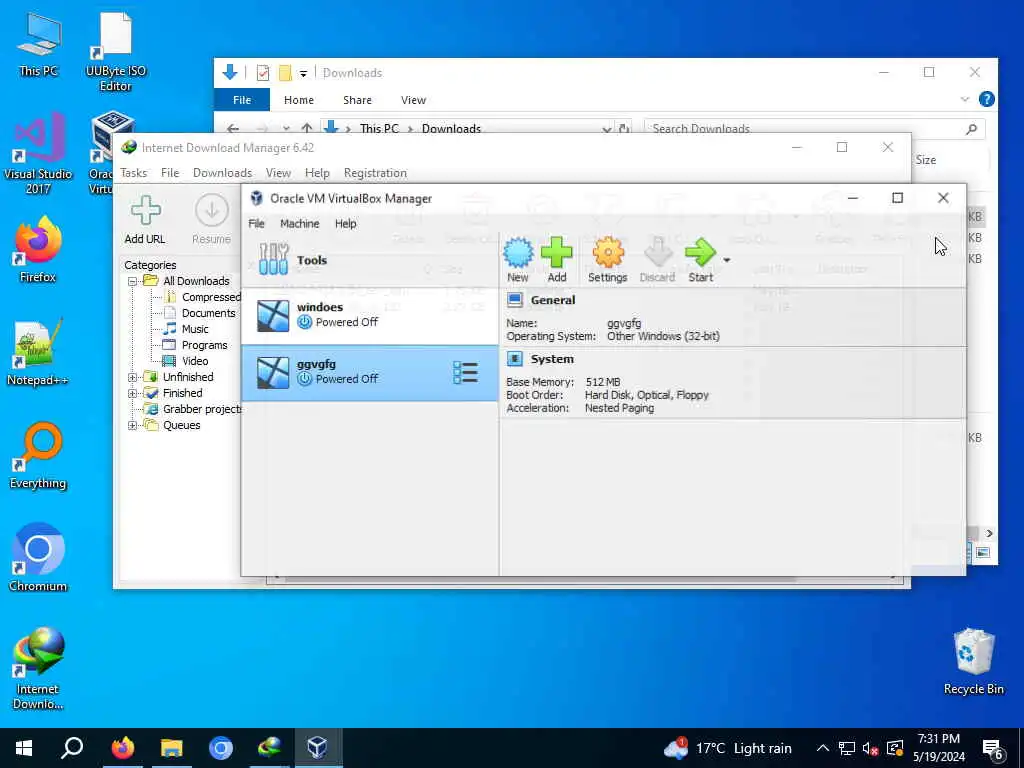Open IDM View menu

278,173
